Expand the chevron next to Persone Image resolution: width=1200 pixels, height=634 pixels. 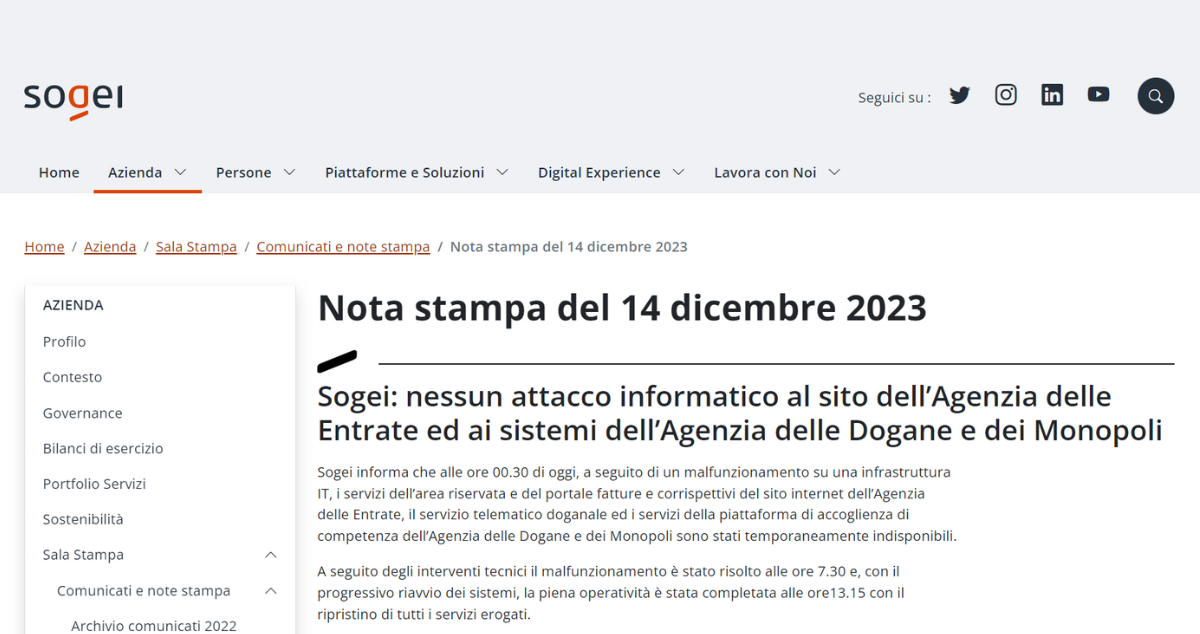point(289,172)
